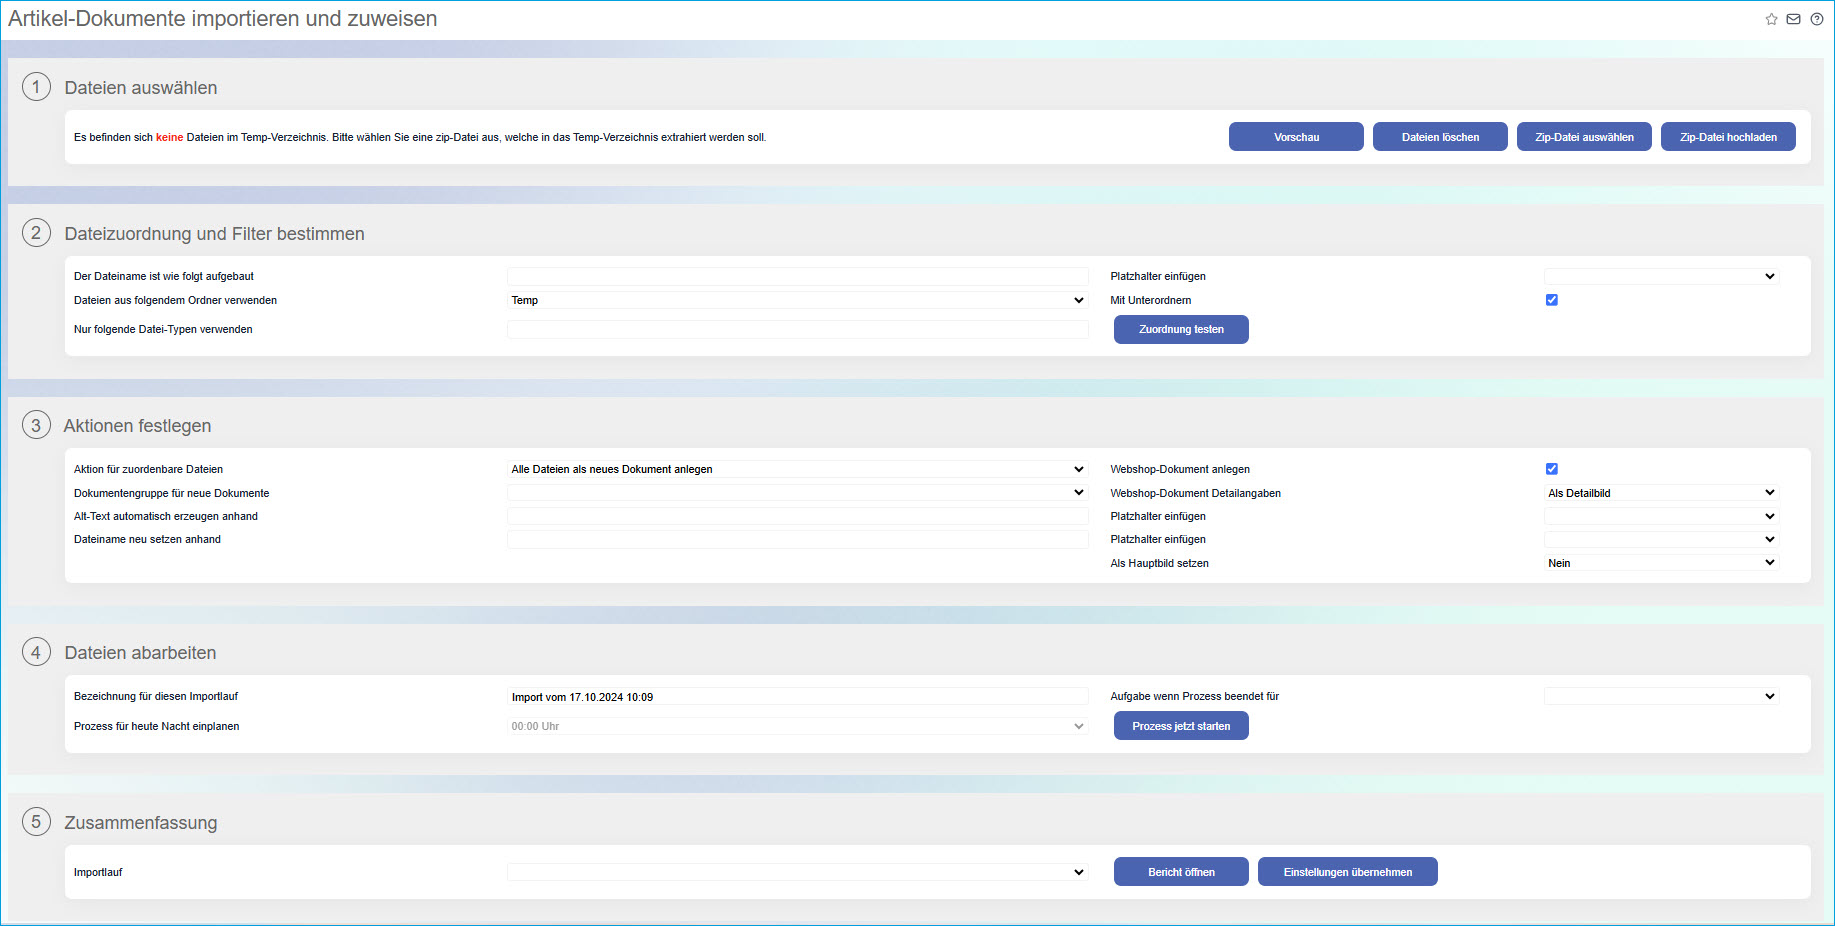
Task: Open the envelope mail icon
Action: pos(1794,19)
